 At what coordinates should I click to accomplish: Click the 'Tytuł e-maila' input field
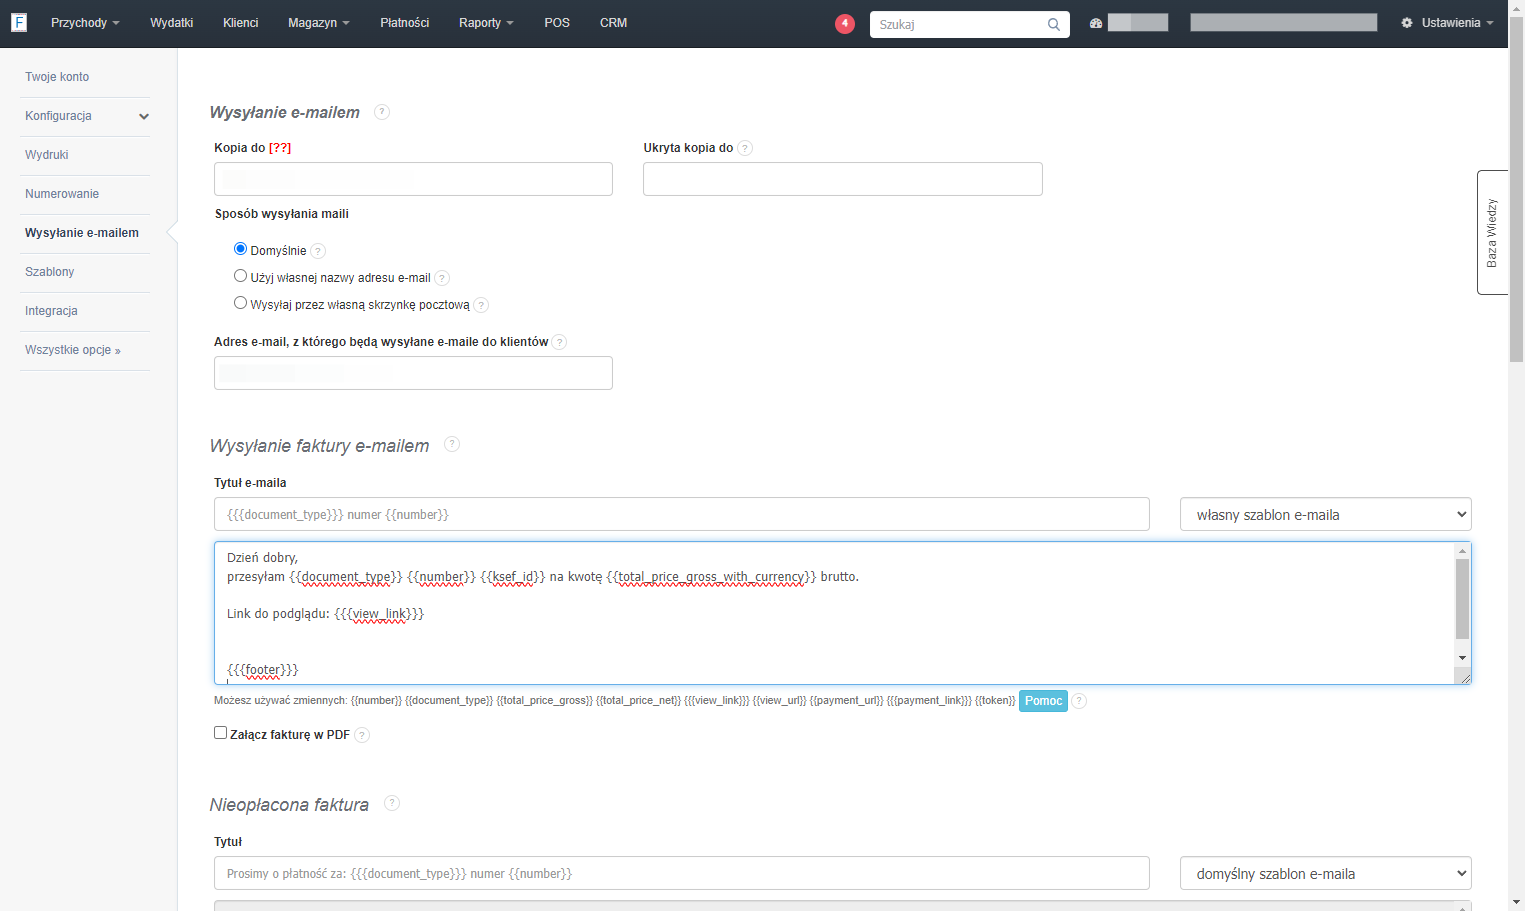coord(682,514)
